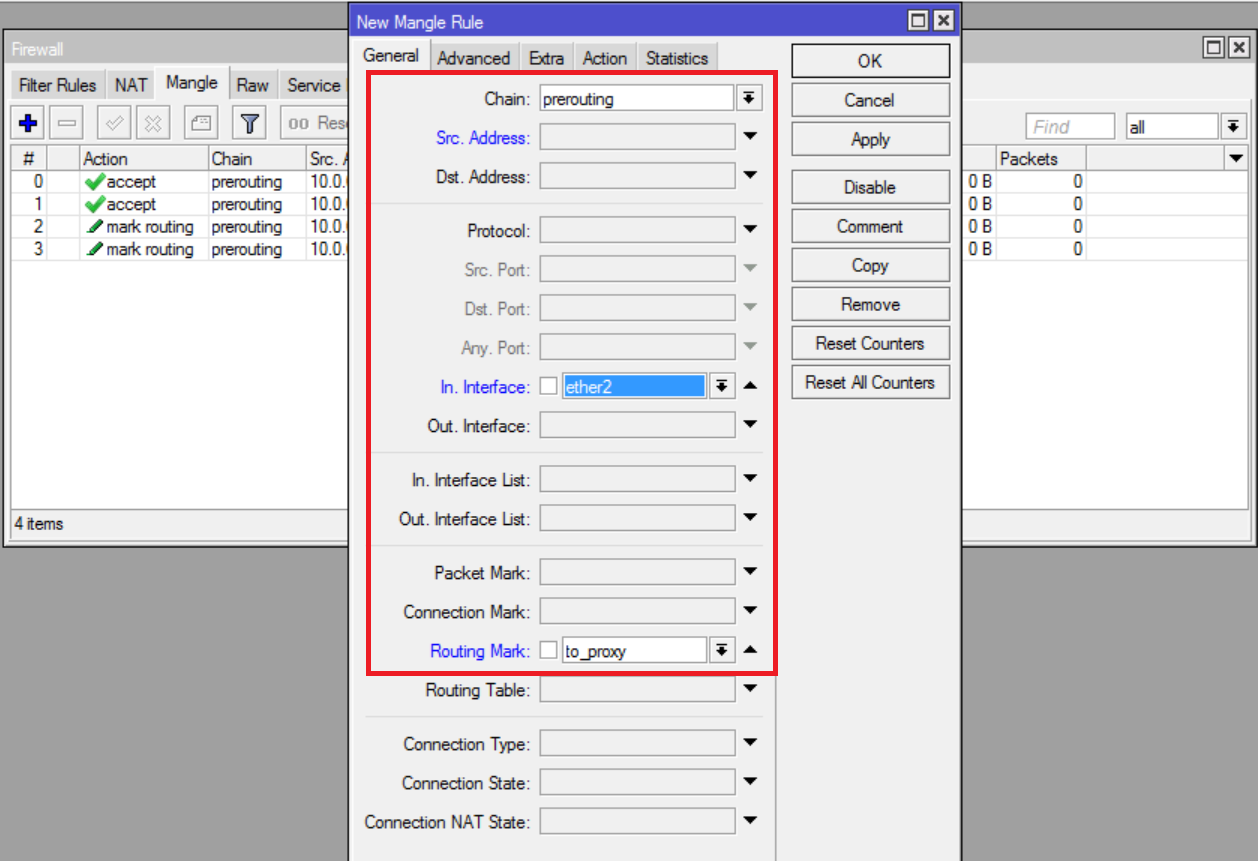
Task: Click the Comment button
Action: point(870,226)
